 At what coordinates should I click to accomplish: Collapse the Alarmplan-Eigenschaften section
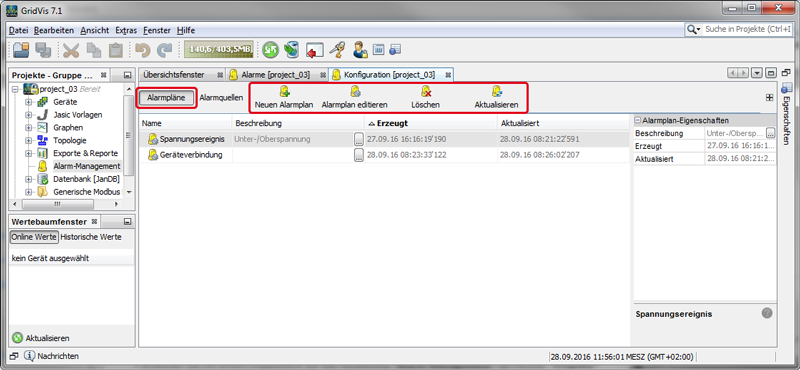(638, 120)
